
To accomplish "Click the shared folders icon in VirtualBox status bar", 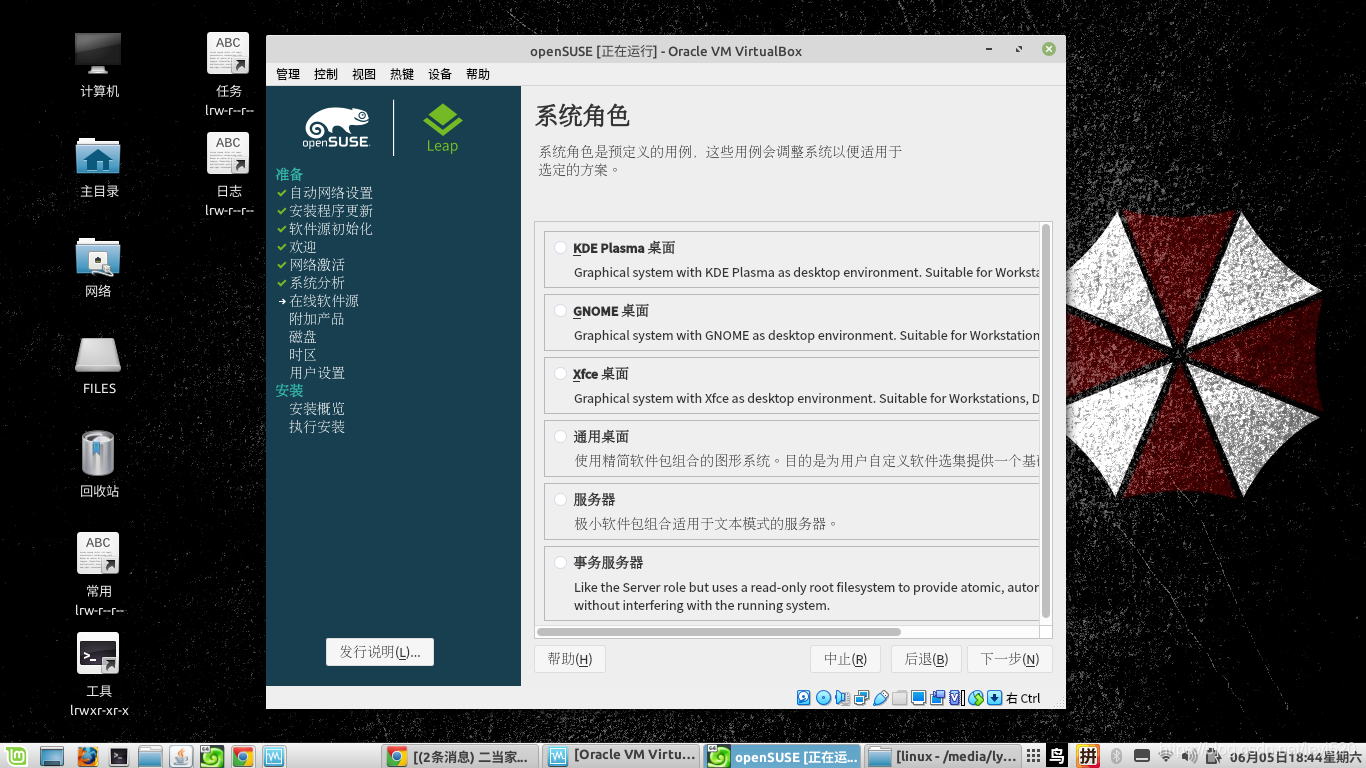I will pos(899,698).
